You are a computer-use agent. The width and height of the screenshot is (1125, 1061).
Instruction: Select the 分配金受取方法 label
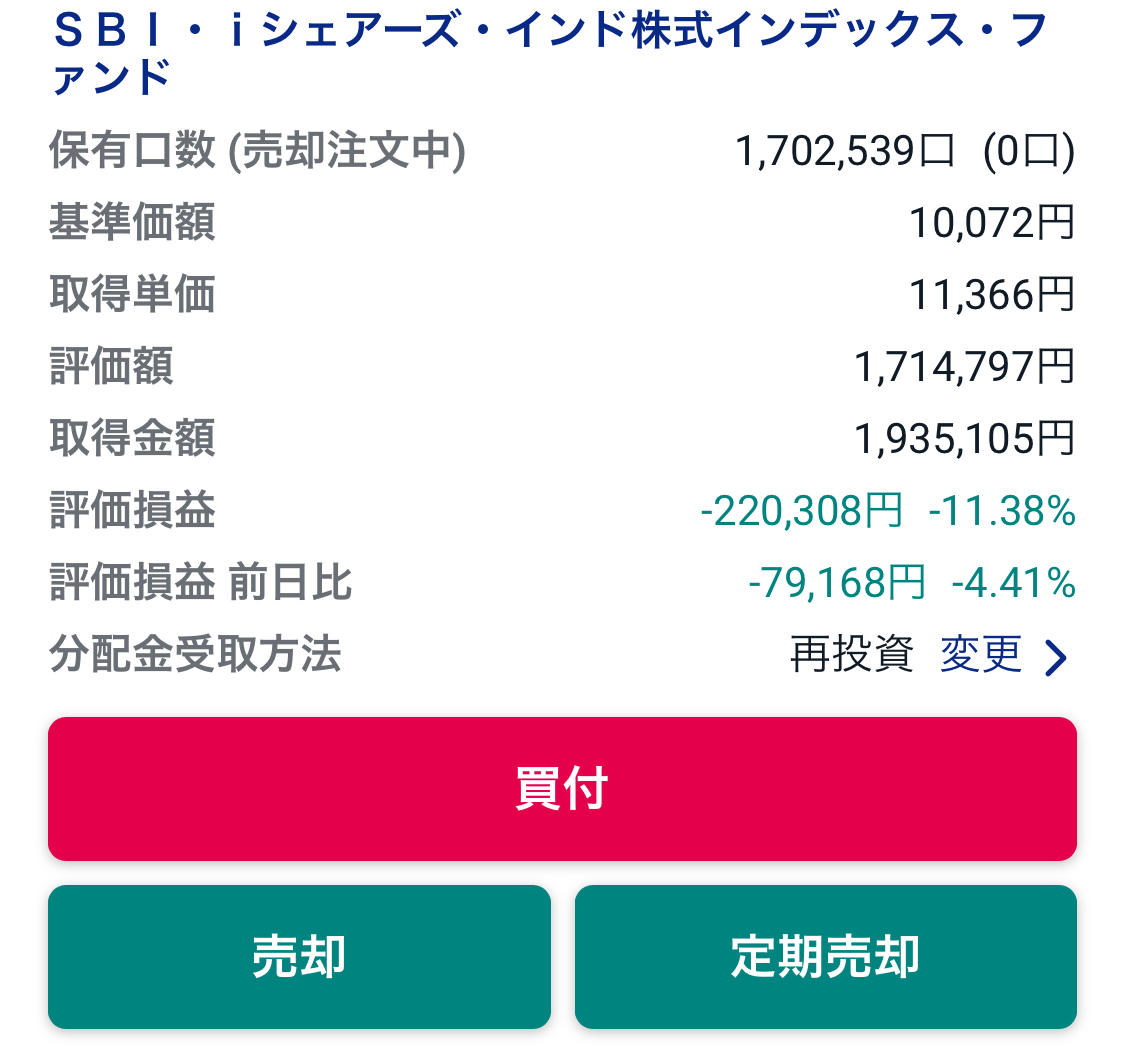[x=195, y=655]
